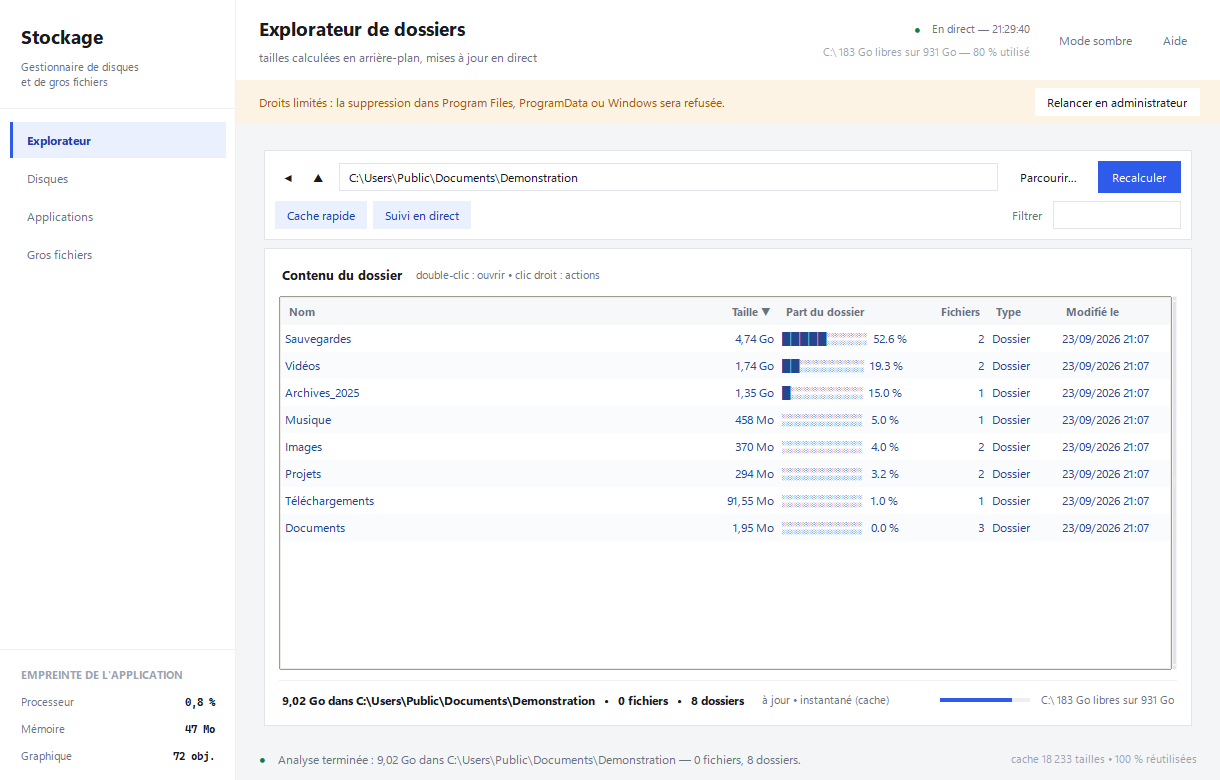The width and height of the screenshot is (1220, 780).
Task: Click the 458 Mo size value
Action: pyautogui.click(x=756, y=420)
